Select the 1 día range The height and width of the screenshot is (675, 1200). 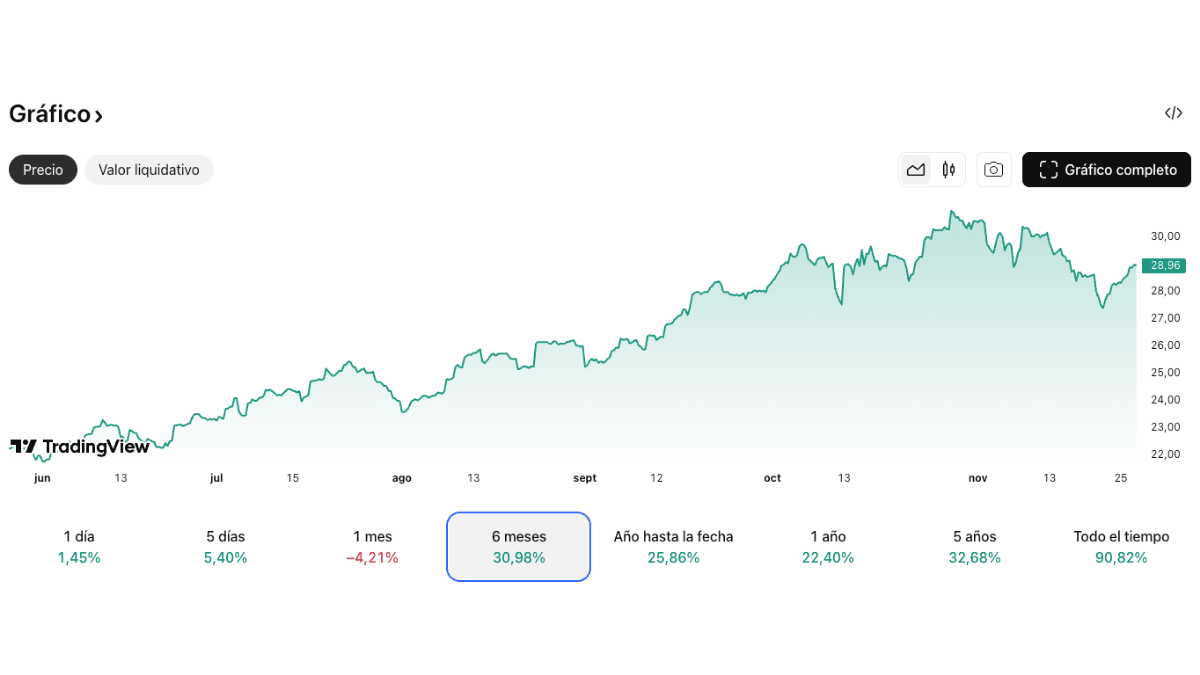coord(79,547)
